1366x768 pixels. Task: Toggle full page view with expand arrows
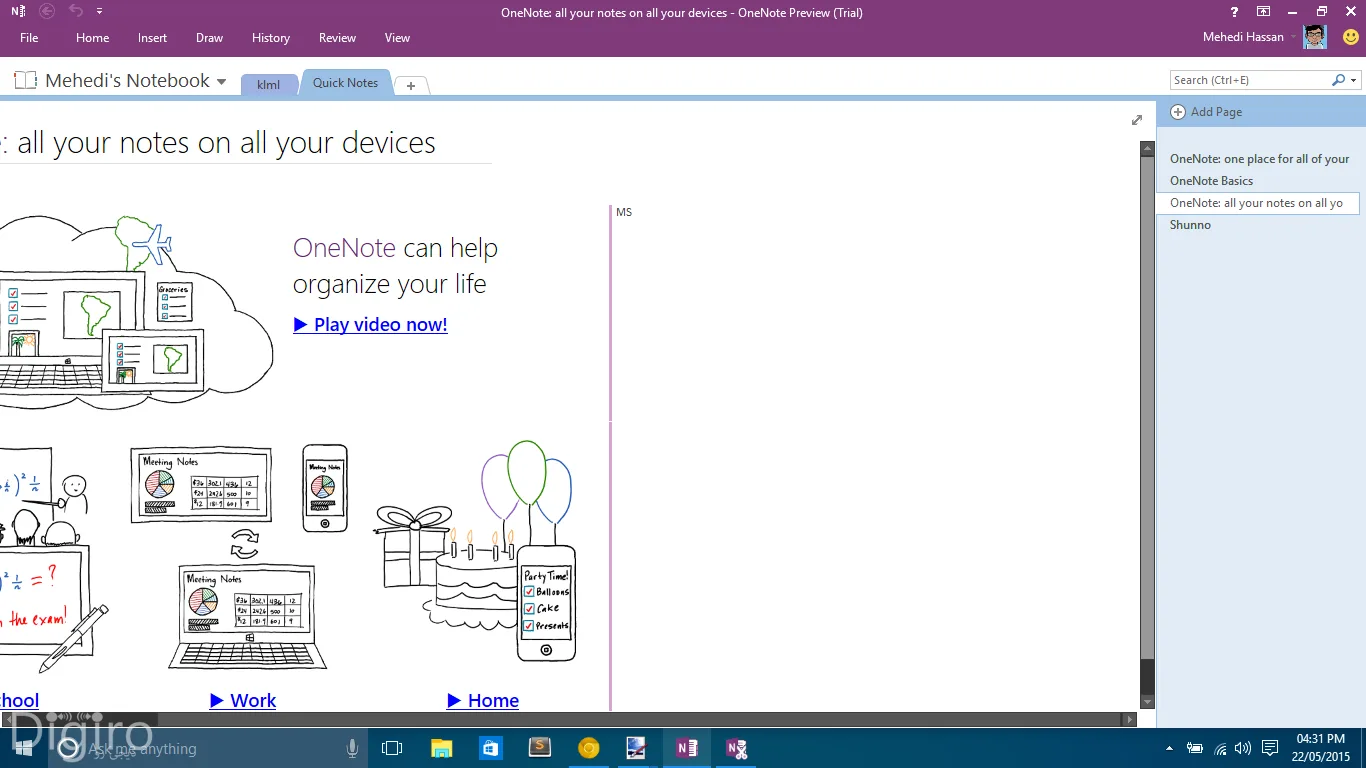click(x=1137, y=120)
